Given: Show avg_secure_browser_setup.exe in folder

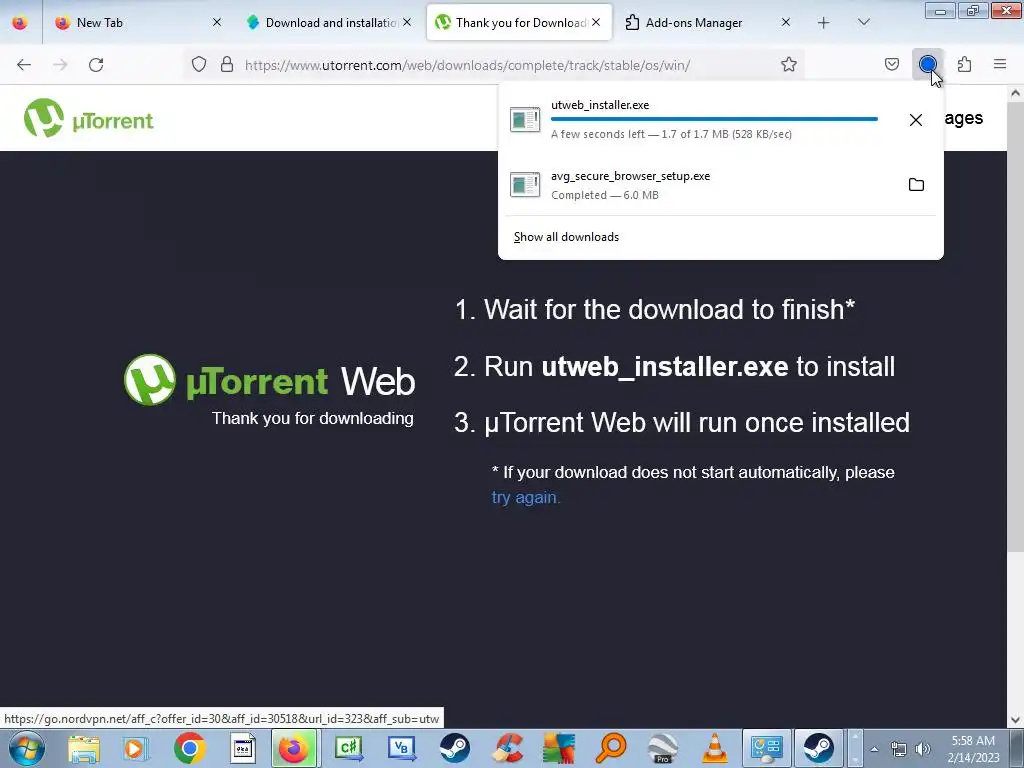Looking at the screenshot, I should coord(916,185).
